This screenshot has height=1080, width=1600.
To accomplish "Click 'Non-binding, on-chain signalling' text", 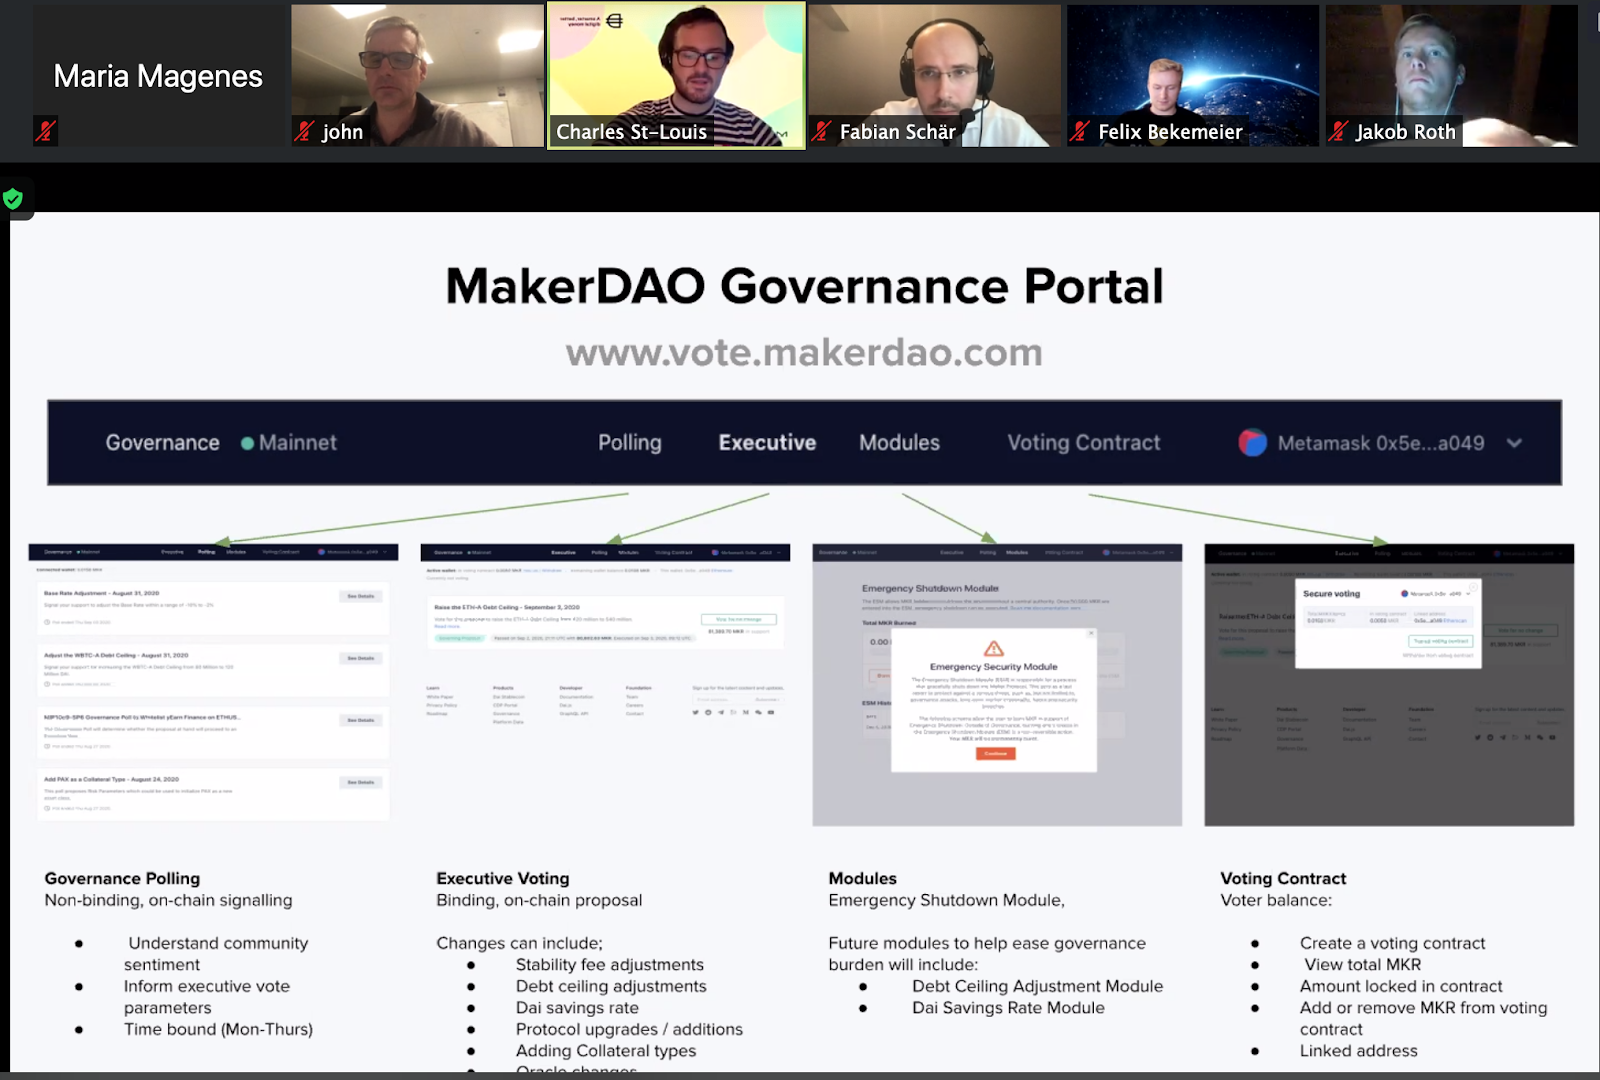I will (x=168, y=900).
